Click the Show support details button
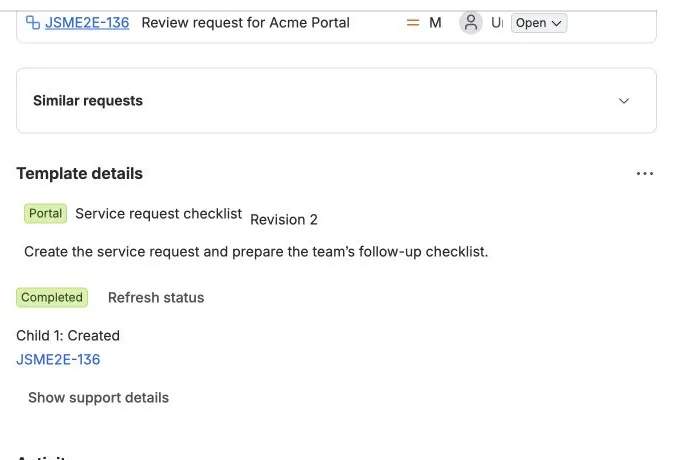This screenshot has width=680, height=460. (x=98, y=398)
